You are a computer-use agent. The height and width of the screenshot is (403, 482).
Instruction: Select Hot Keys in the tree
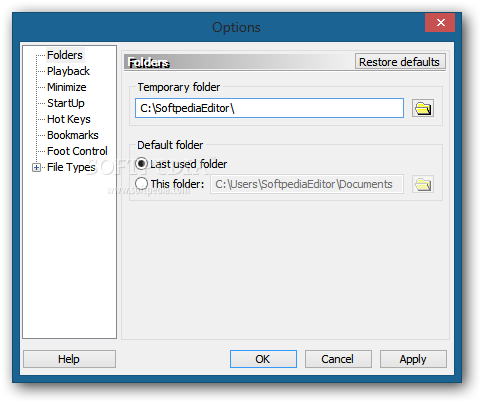[x=69, y=119]
